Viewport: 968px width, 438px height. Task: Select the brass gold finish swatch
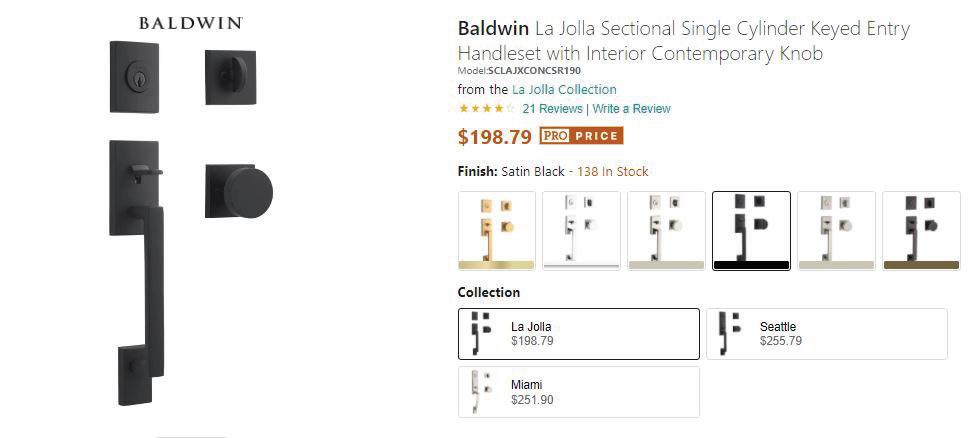tap(497, 230)
